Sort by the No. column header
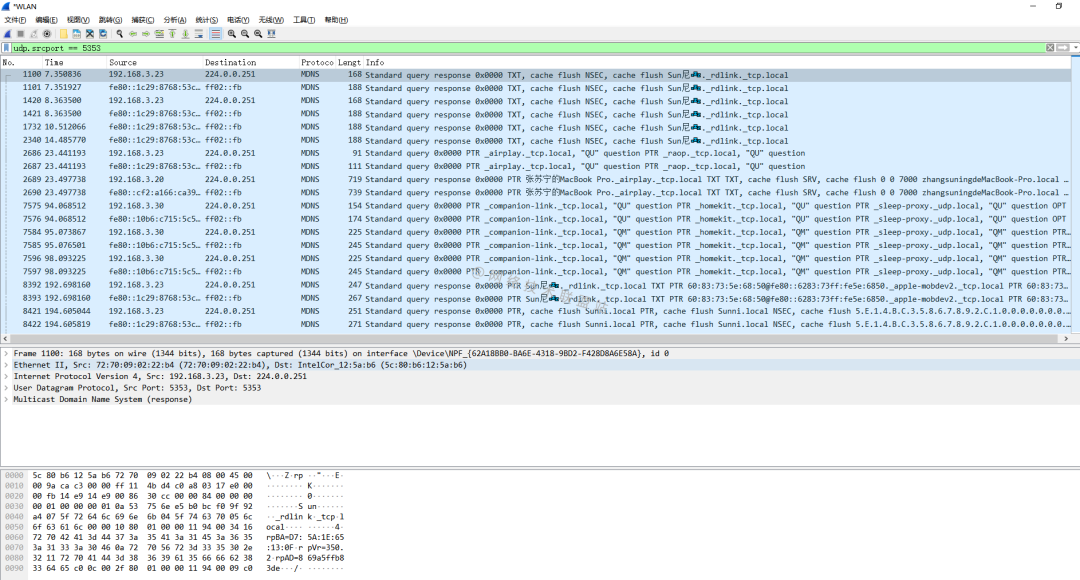The height and width of the screenshot is (580, 1080). (21, 62)
